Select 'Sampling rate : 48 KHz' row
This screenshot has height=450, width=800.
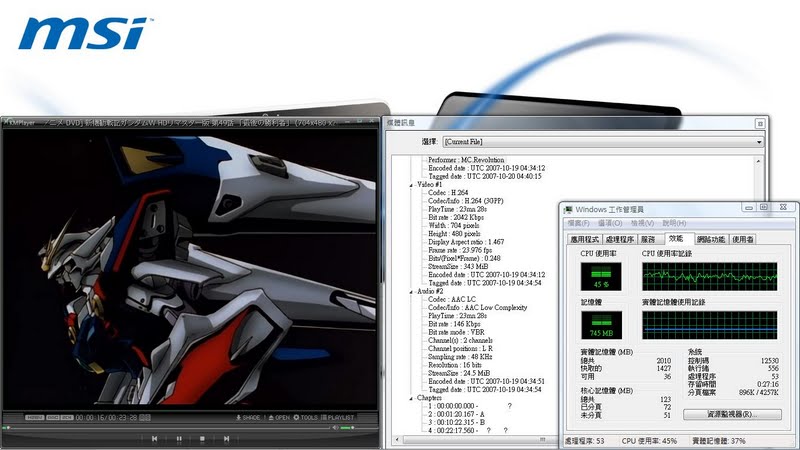tap(460, 357)
